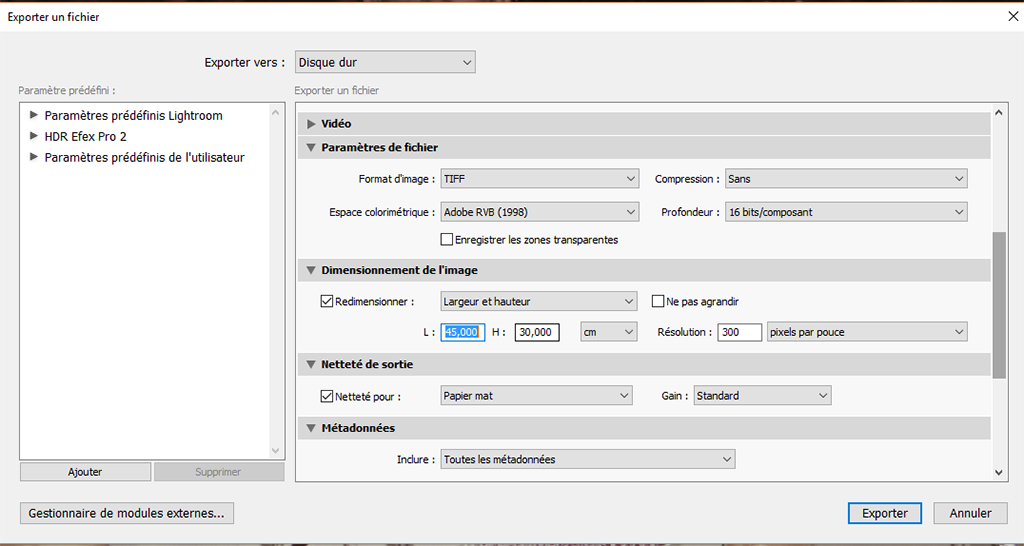The image size is (1024, 546).
Task: Click the Exporter button
Action: pyautogui.click(x=884, y=513)
